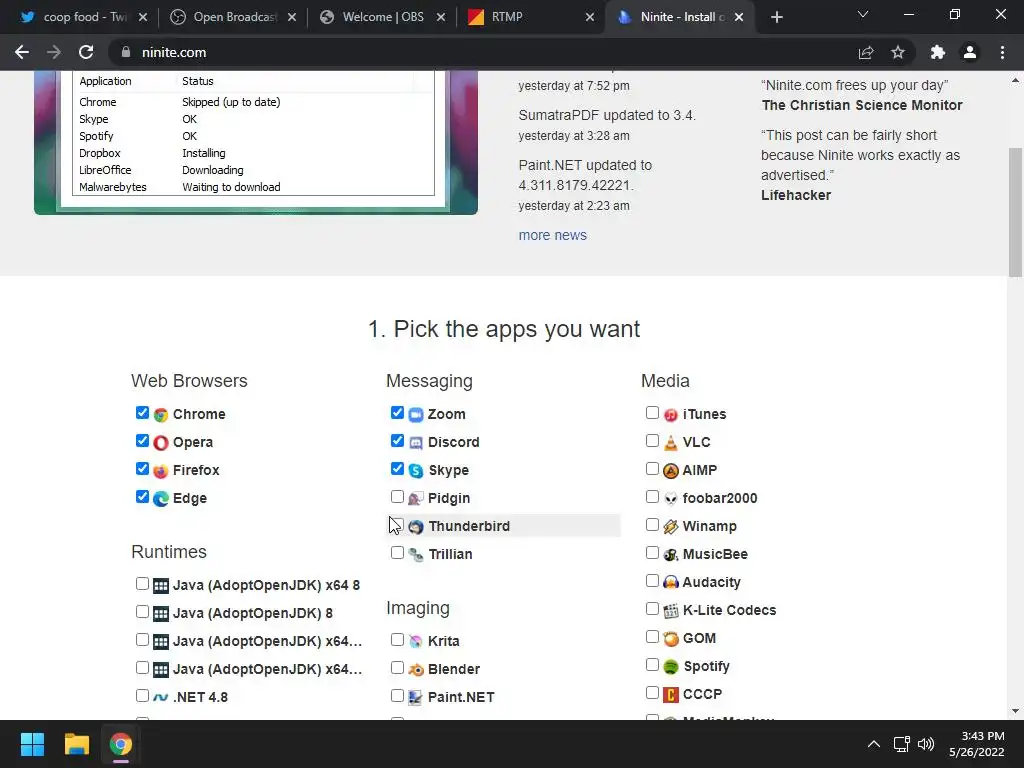Uncheck the Edge checkbox

click(142, 497)
